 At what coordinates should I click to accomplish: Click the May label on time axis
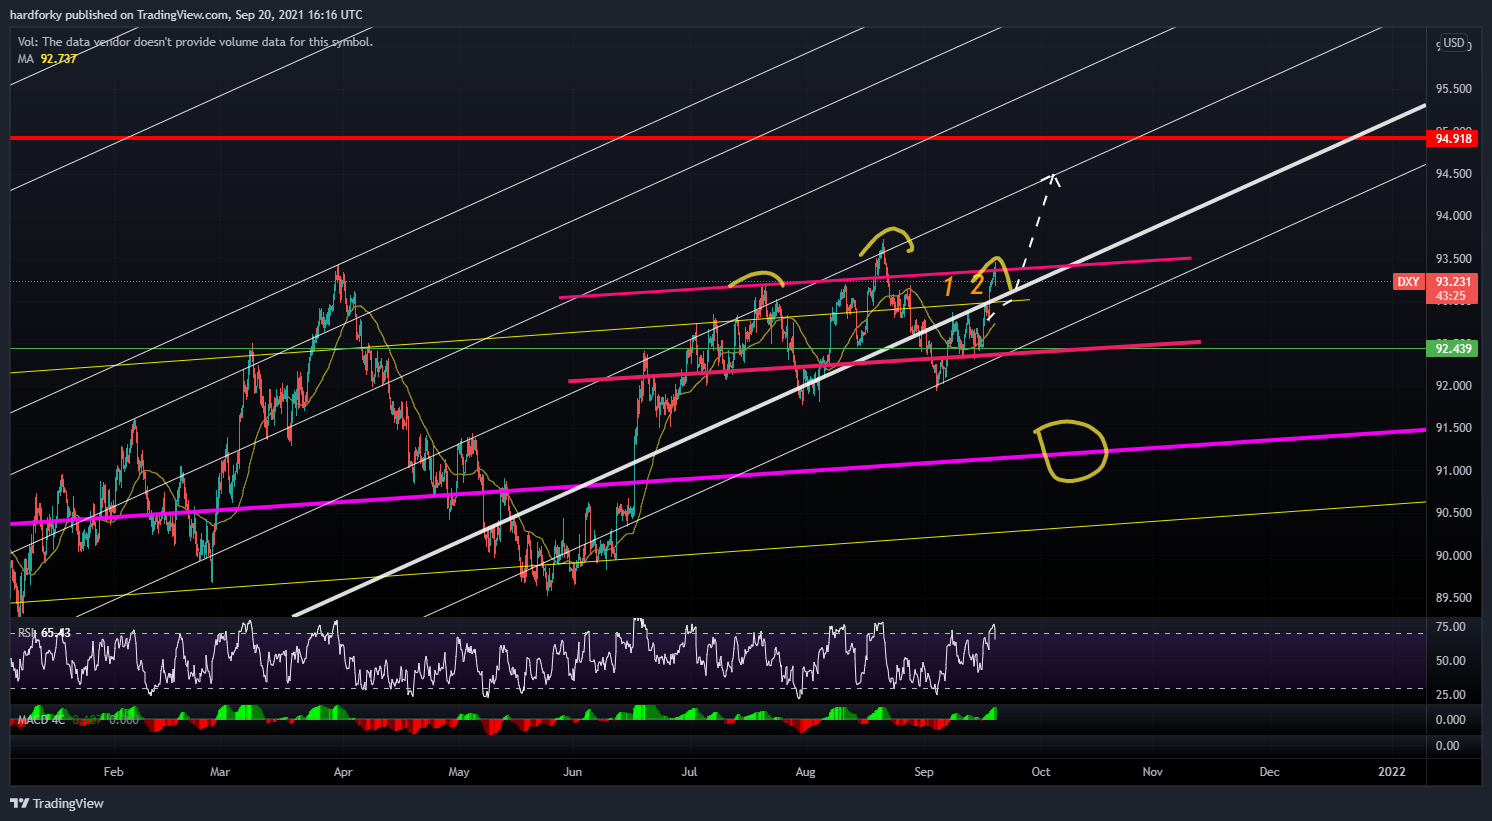click(459, 772)
